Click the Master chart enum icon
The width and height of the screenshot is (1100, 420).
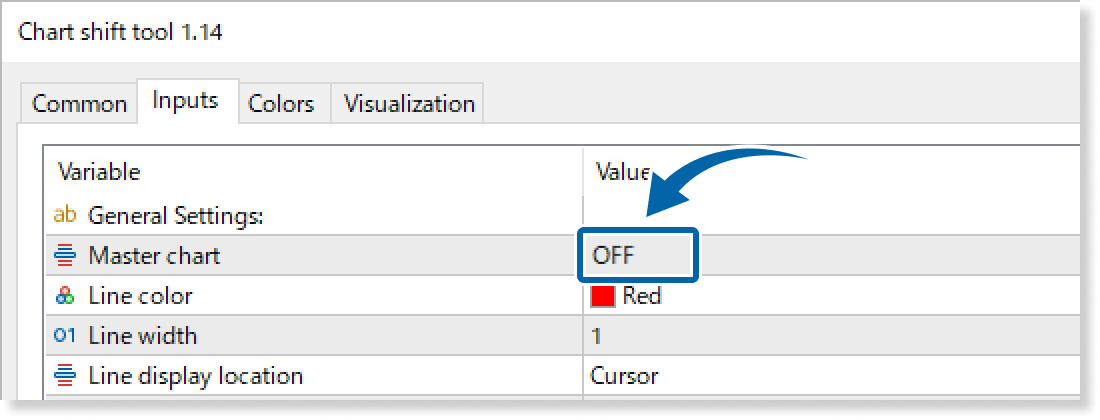[65, 256]
